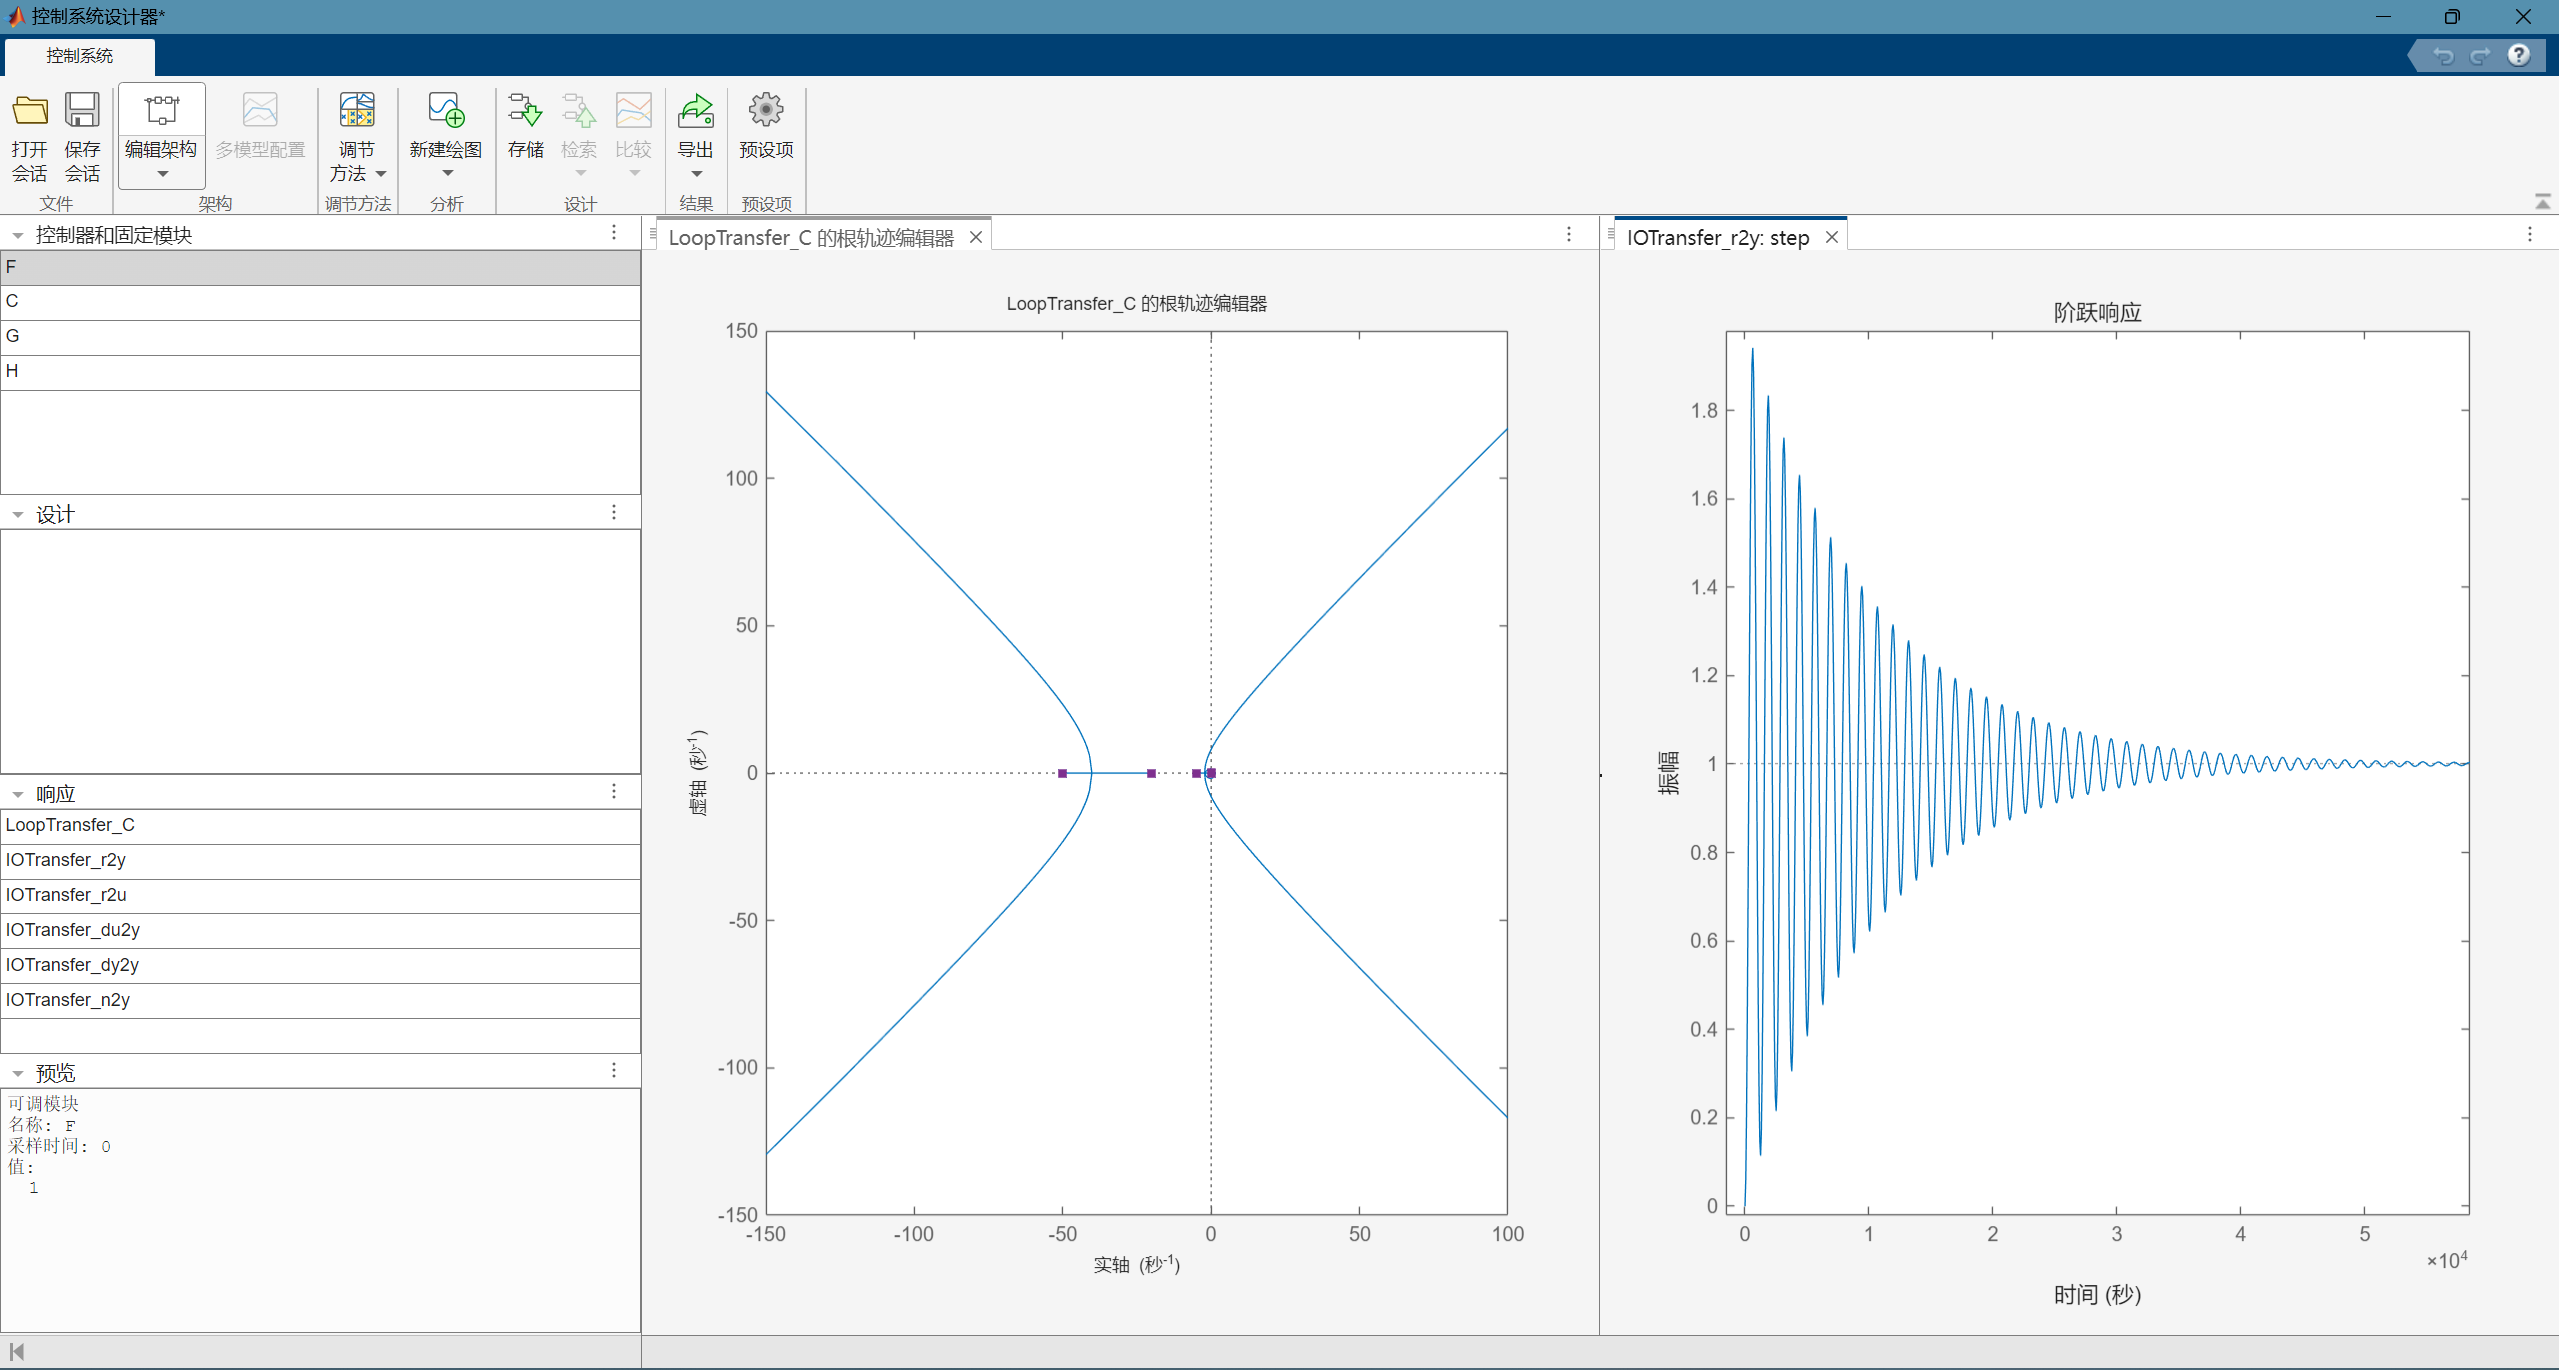This screenshot has height=1370, width=2559.
Task: Click the Save Session disk icon
Action: point(82,111)
